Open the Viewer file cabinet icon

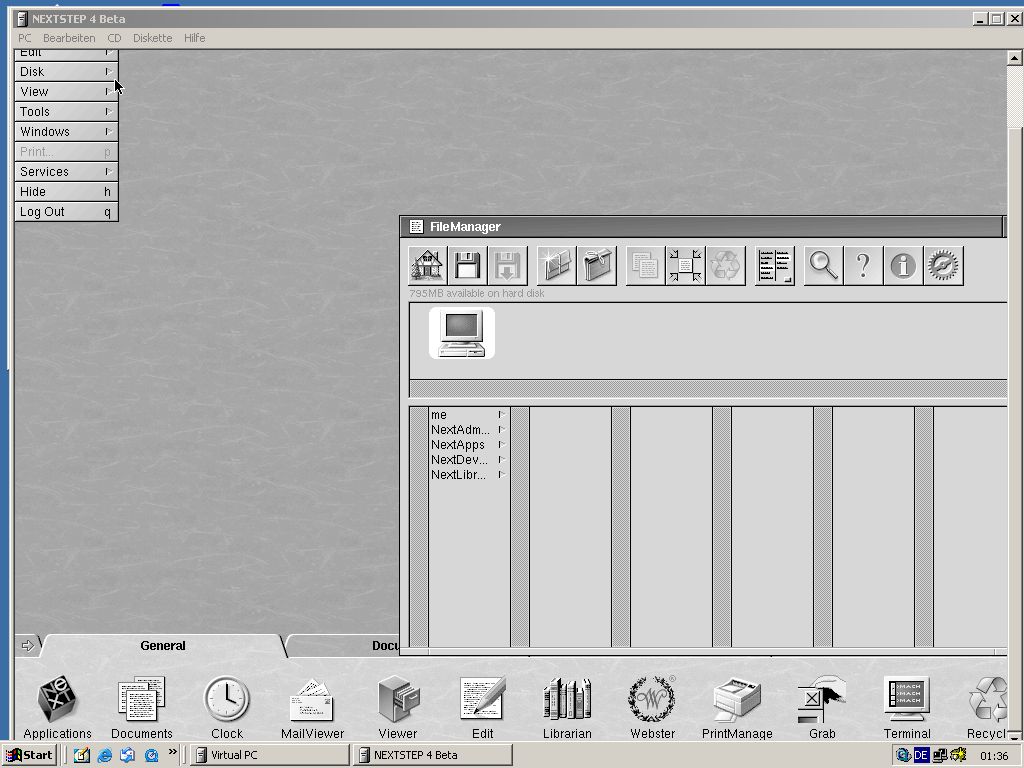[x=397, y=707]
